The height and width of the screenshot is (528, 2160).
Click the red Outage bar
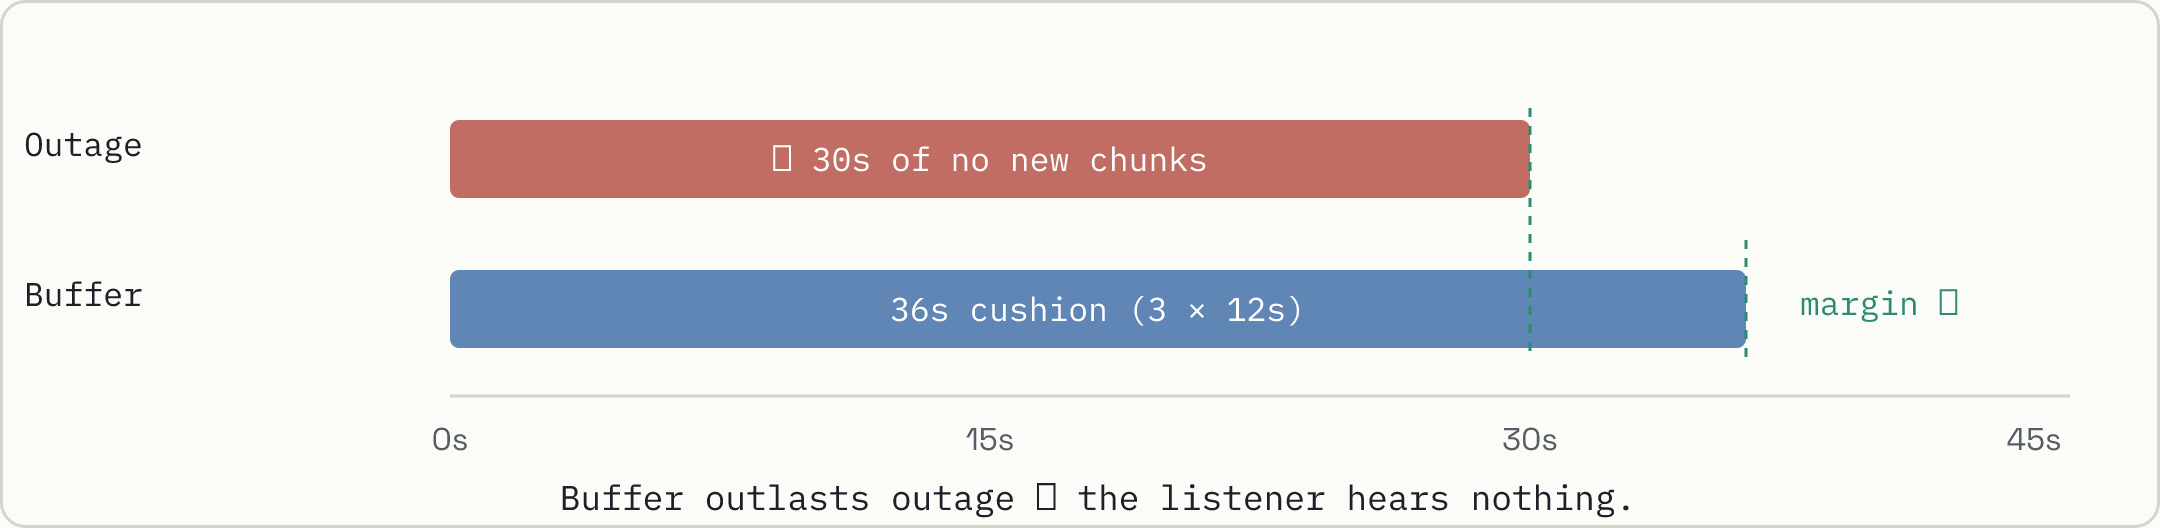(989, 159)
